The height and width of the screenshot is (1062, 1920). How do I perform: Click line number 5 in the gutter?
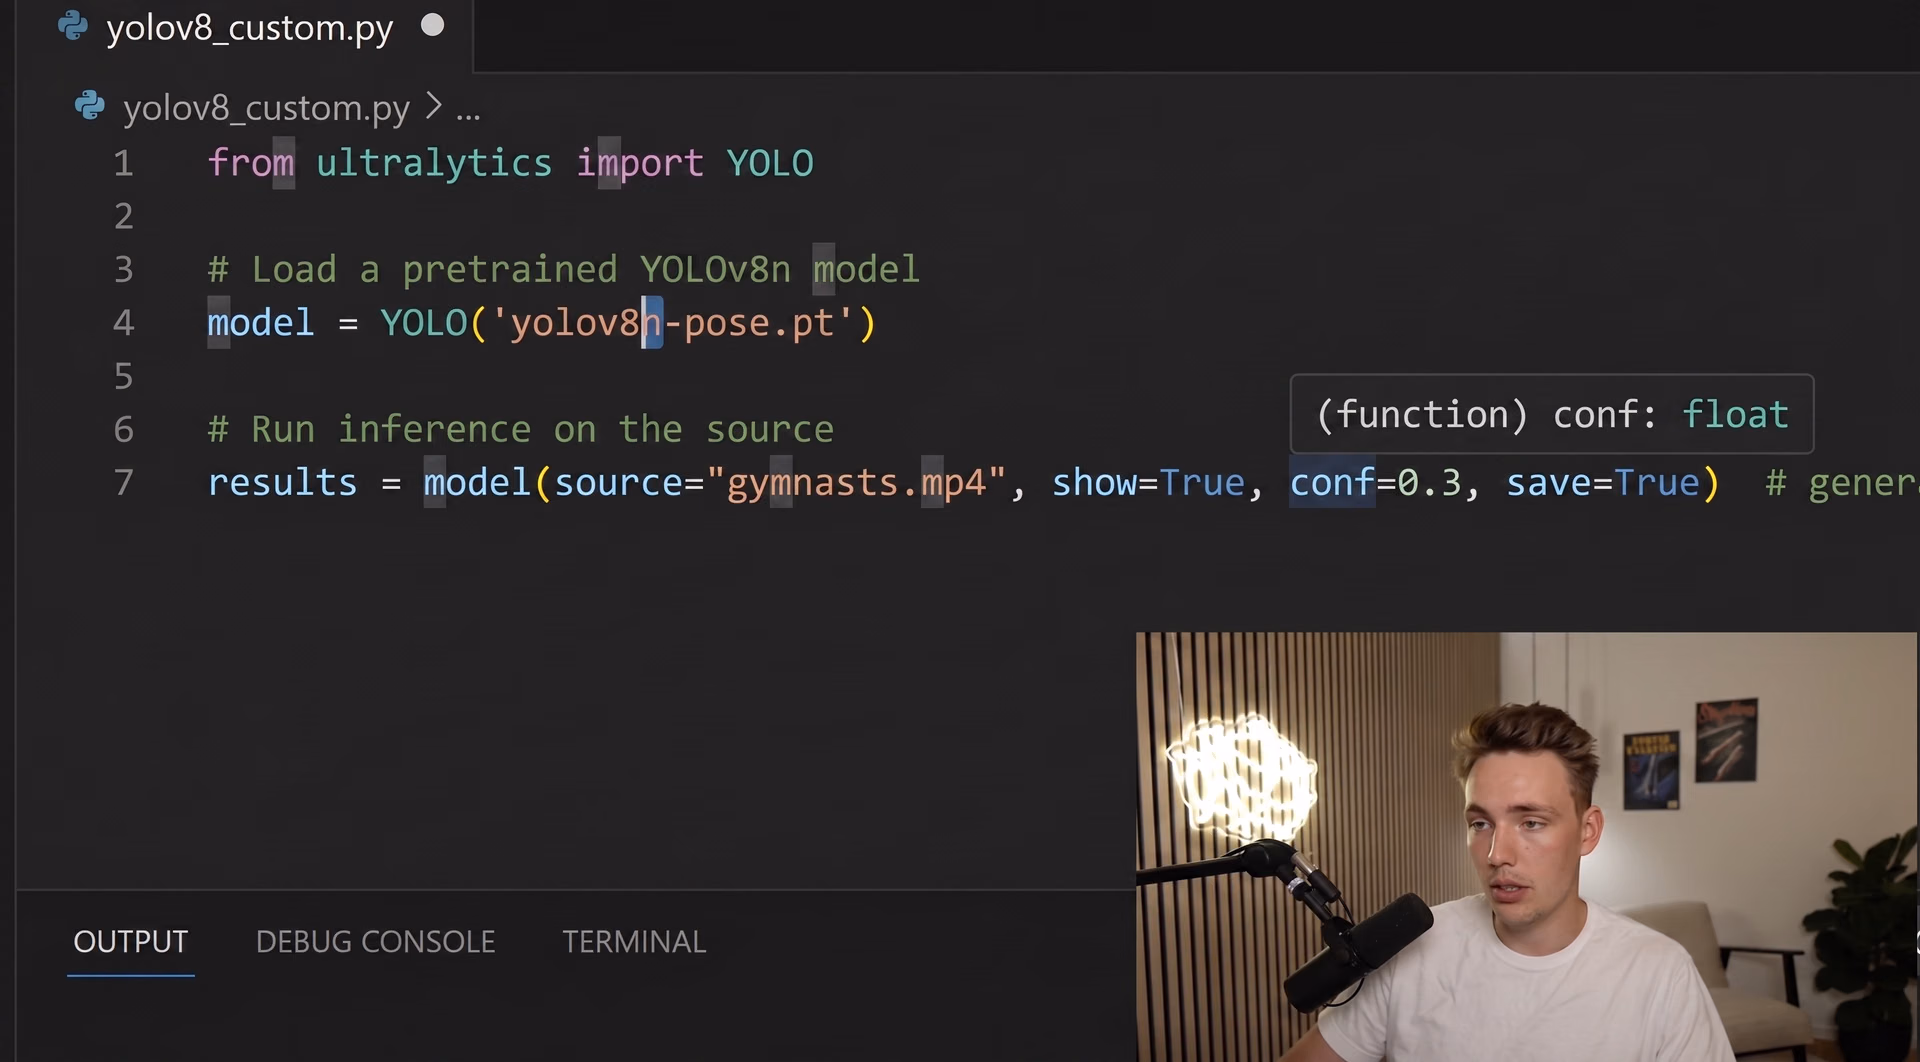tap(123, 376)
